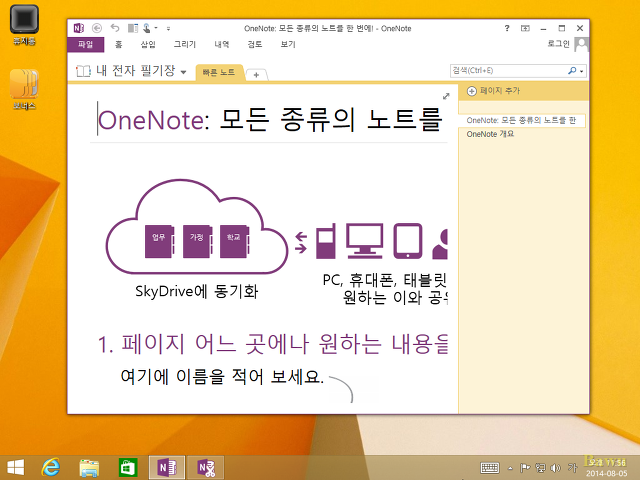The image size is (640, 480).
Task: Click the volume speaker tray icon
Action: tap(556, 468)
